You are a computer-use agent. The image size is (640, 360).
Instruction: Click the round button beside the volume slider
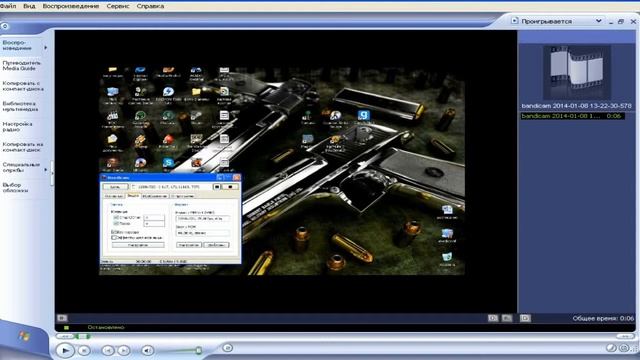pyautogui.click(x=228, y=348)
